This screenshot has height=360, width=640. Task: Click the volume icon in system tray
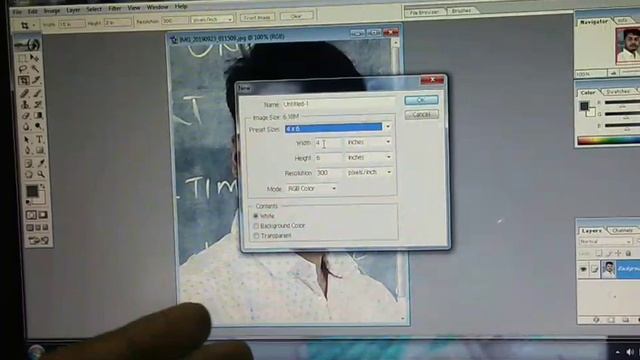630,352
